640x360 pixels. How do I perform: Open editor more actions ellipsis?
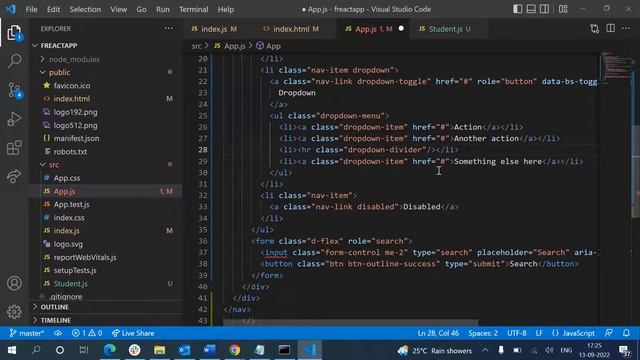[626, 29]
